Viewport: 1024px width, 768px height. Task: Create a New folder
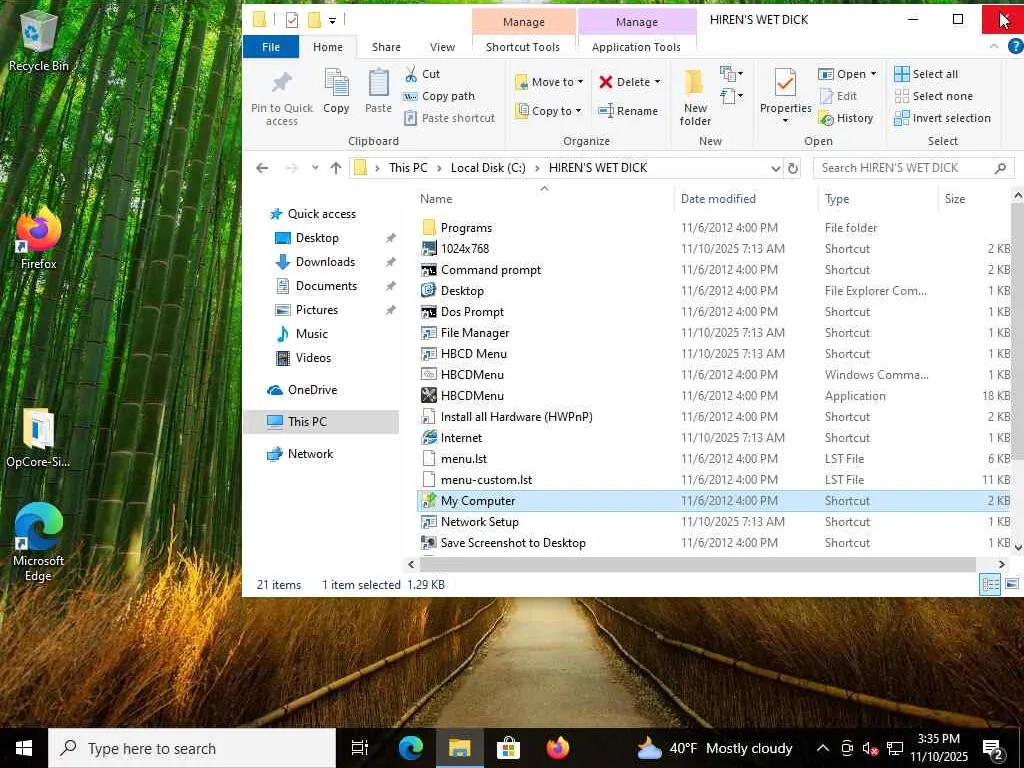pyautogui.click(x=695, y=98)
